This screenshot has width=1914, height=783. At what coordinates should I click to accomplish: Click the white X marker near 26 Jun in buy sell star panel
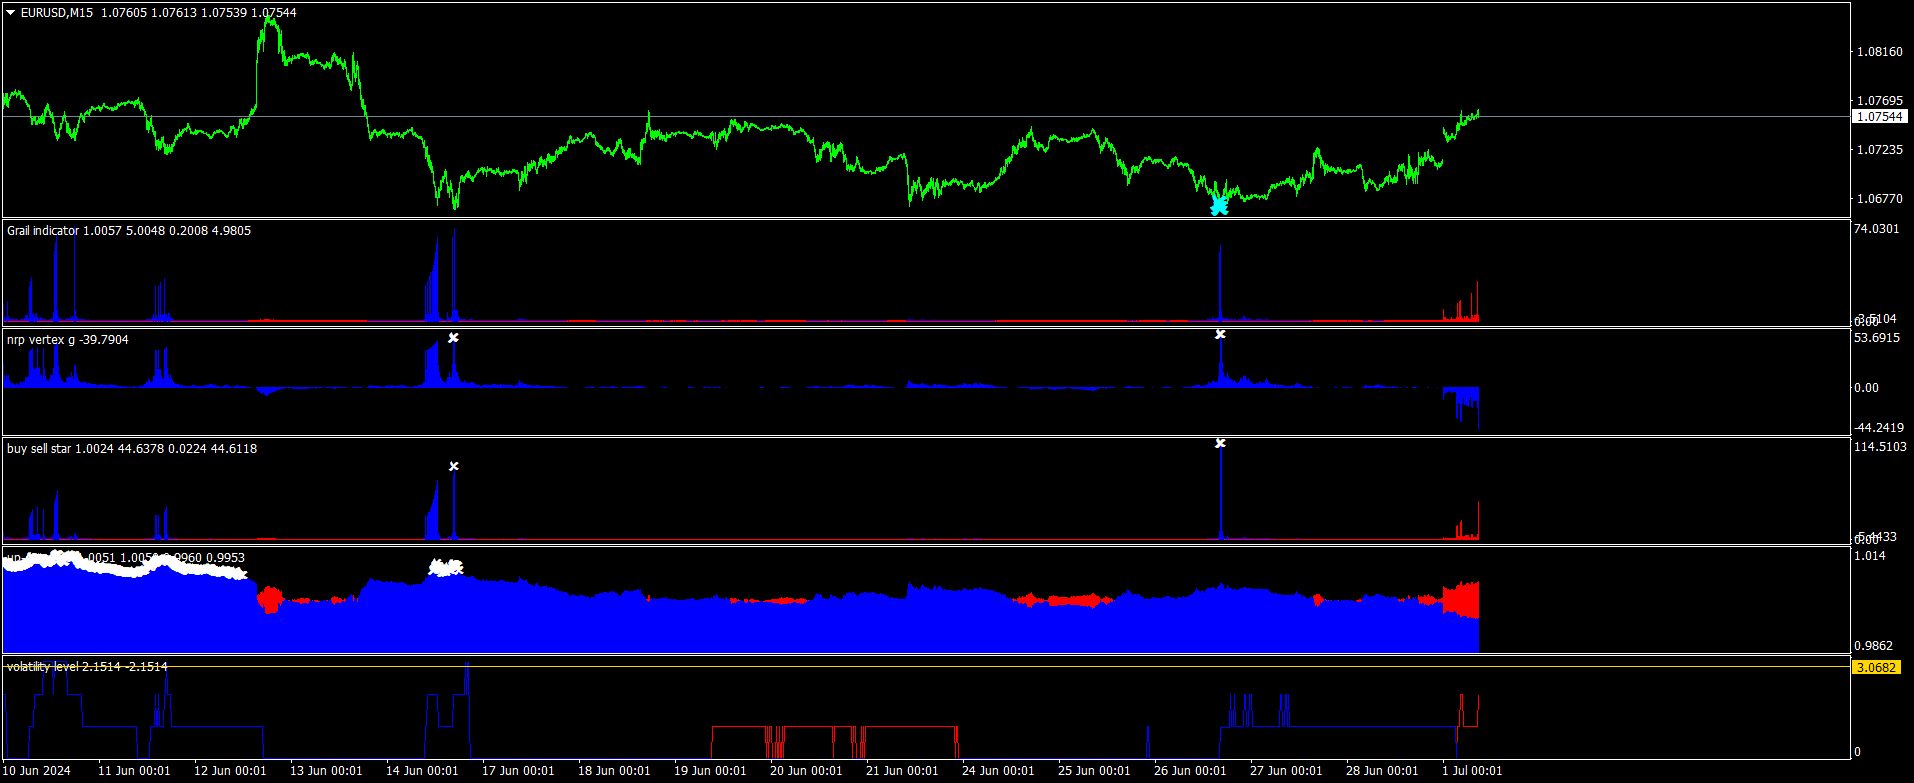pyautogui.click(x=1220, y=443)
